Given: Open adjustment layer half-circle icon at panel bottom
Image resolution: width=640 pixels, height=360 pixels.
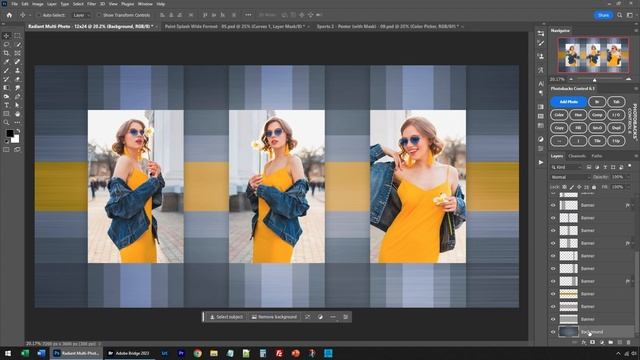Looking at the screenshot, I should 602,342.
